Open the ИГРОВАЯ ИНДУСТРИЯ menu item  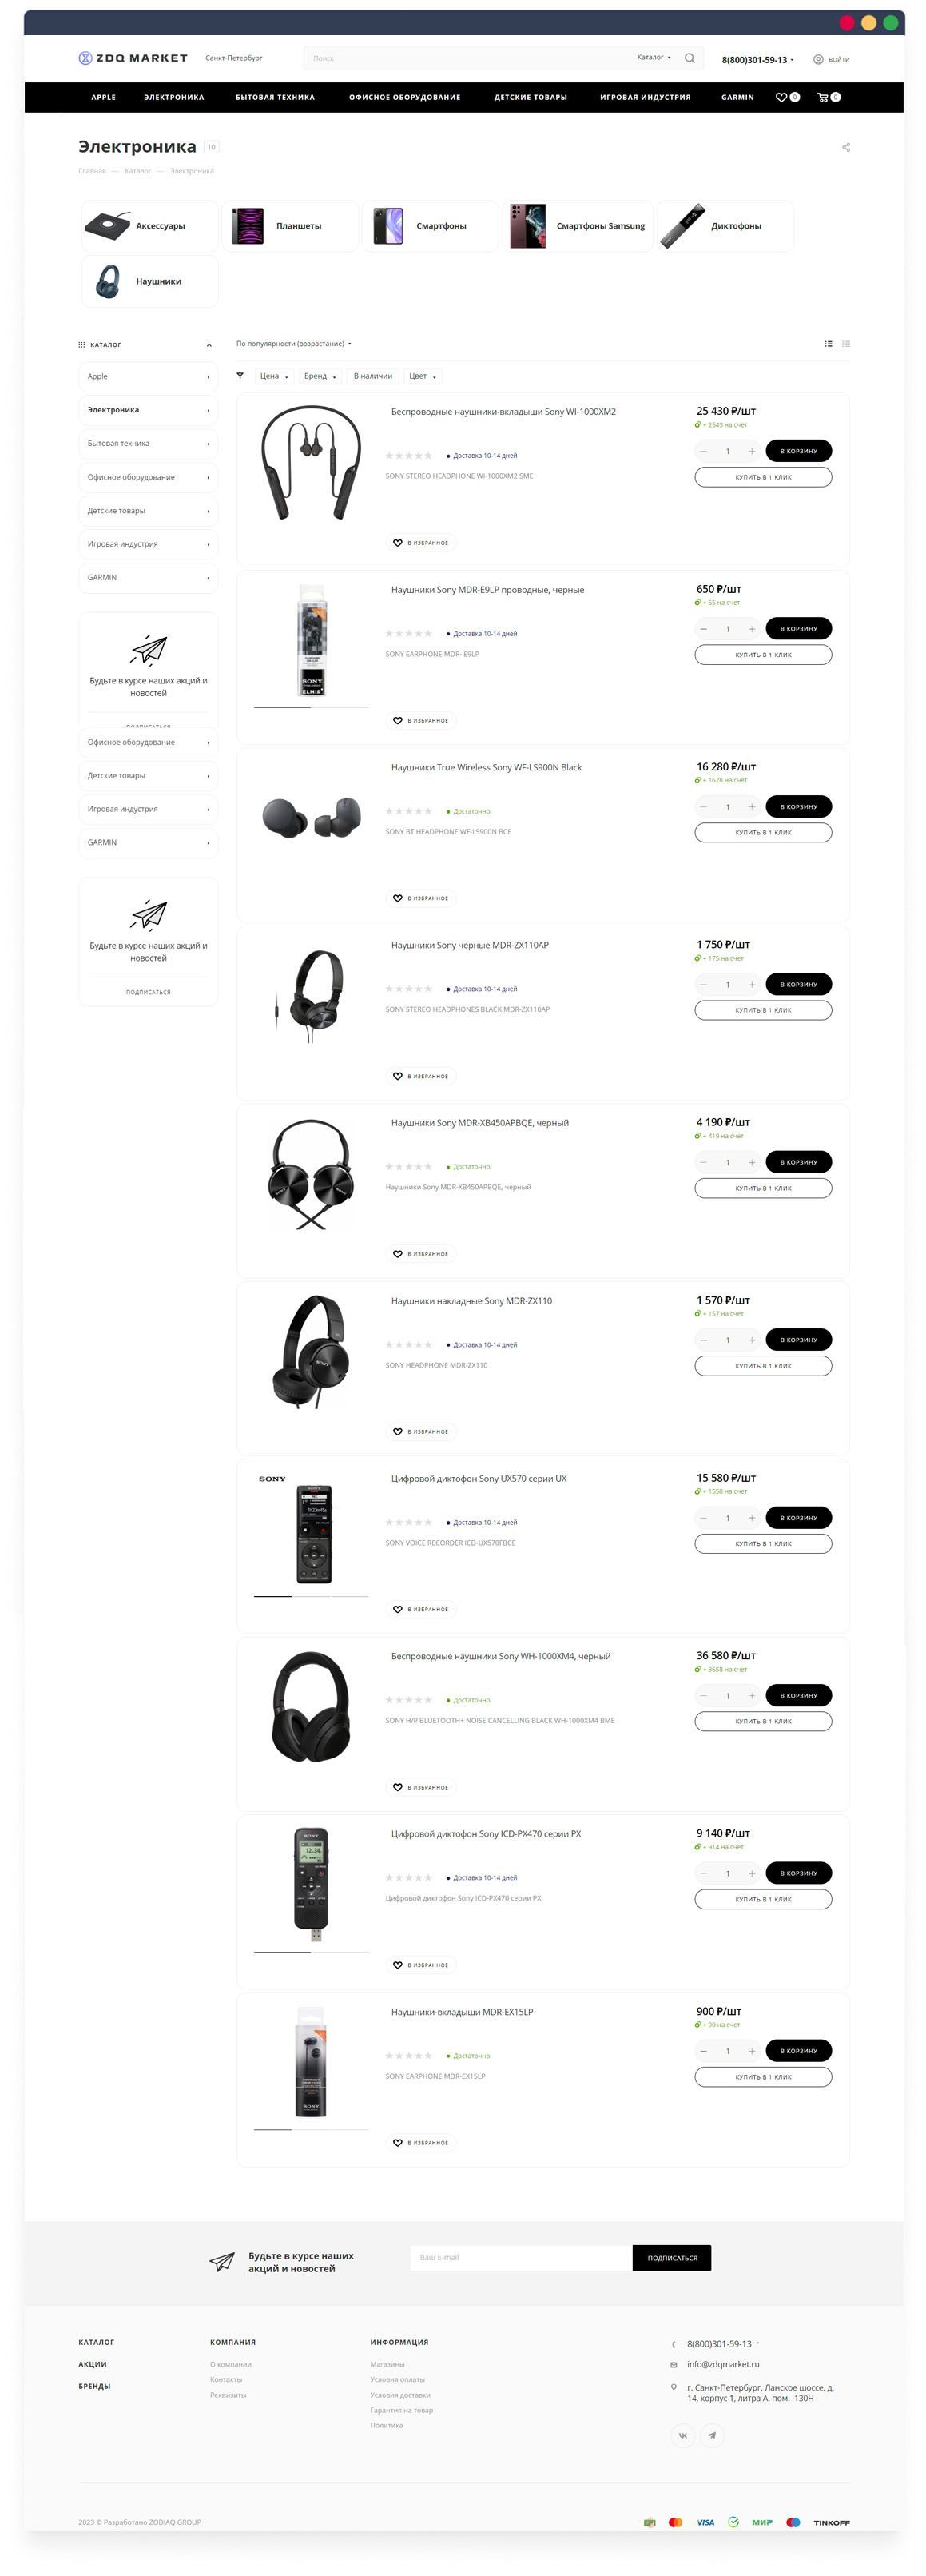click(x=645, y=97)
